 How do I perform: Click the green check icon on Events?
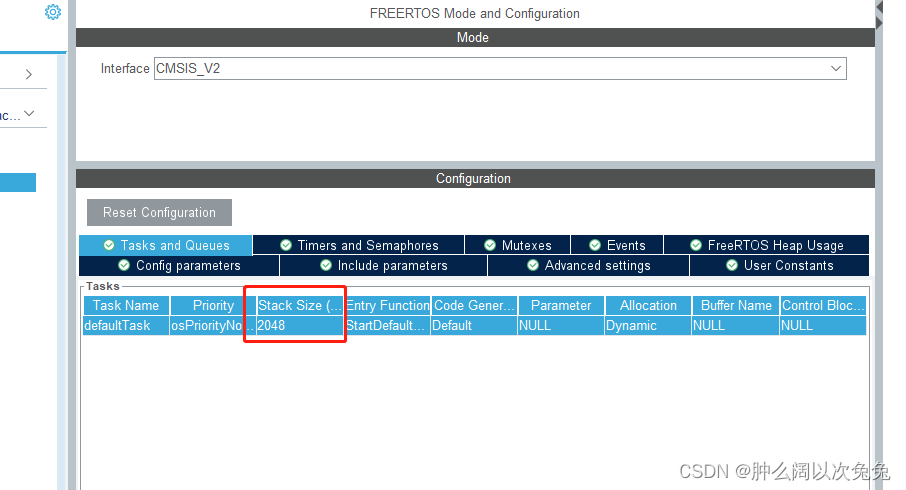[x=595, y=245]
